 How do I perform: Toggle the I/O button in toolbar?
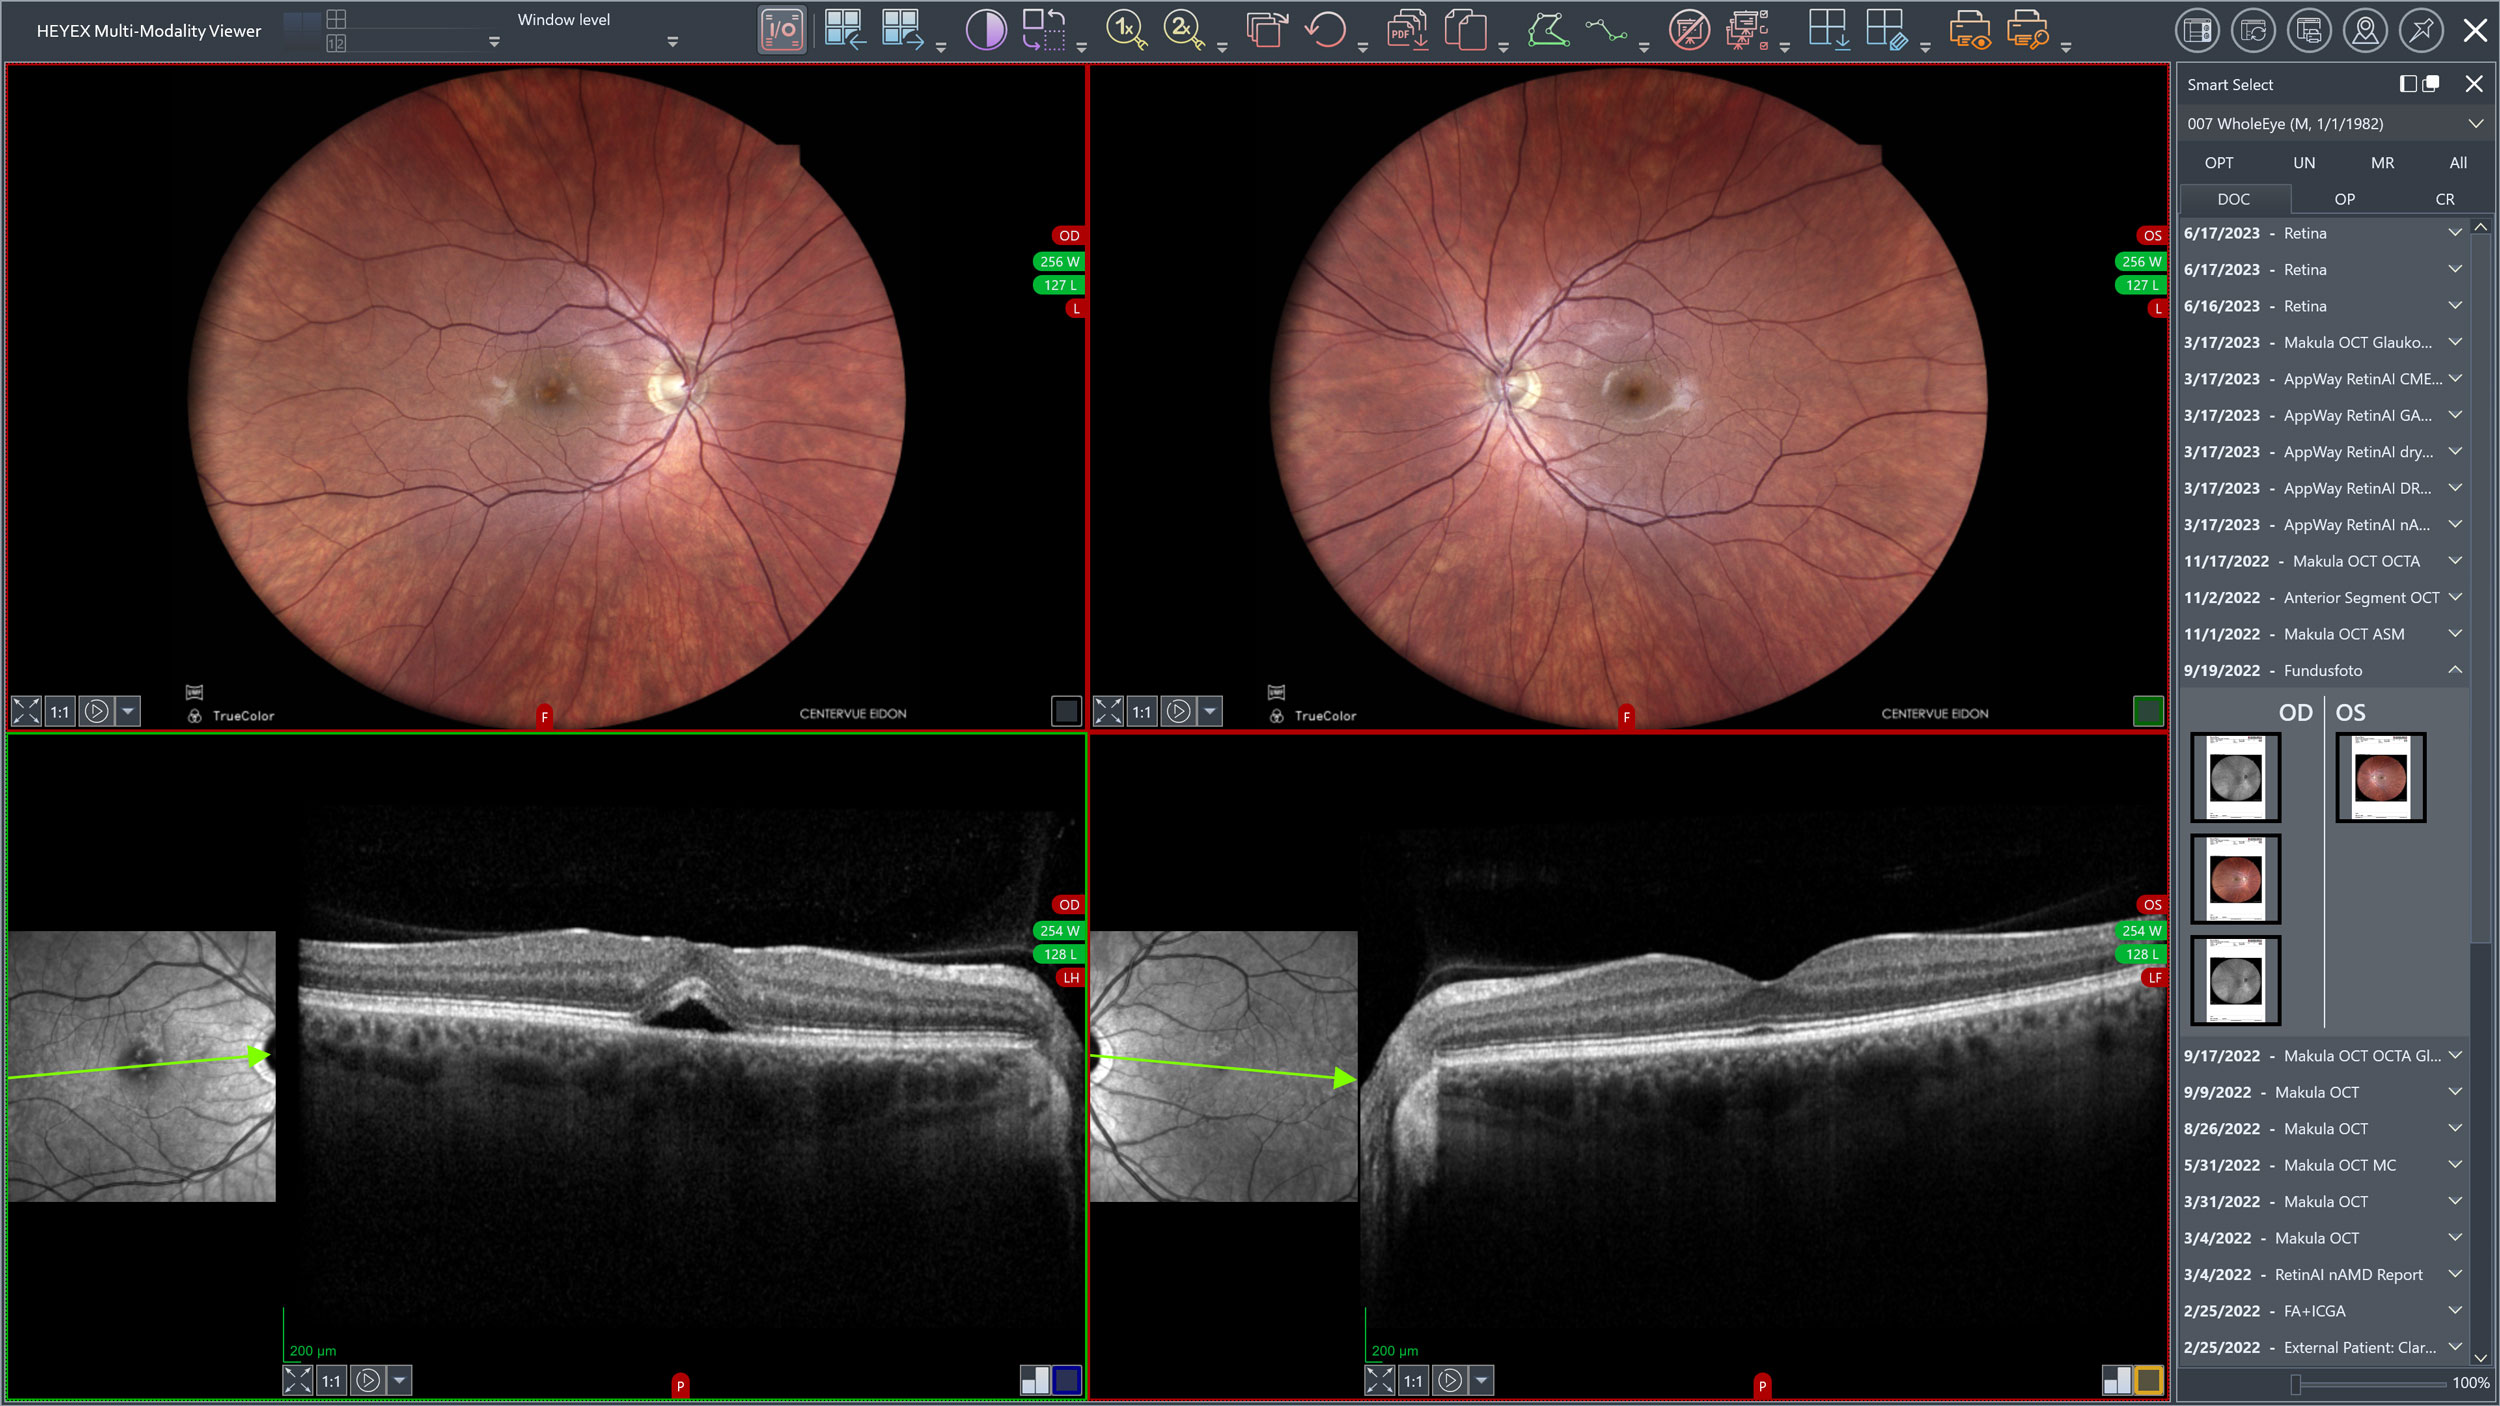782,30
